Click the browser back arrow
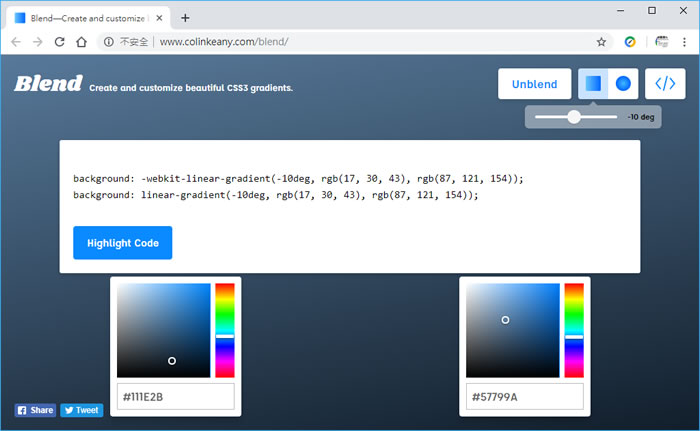 [x=16, y=42]
